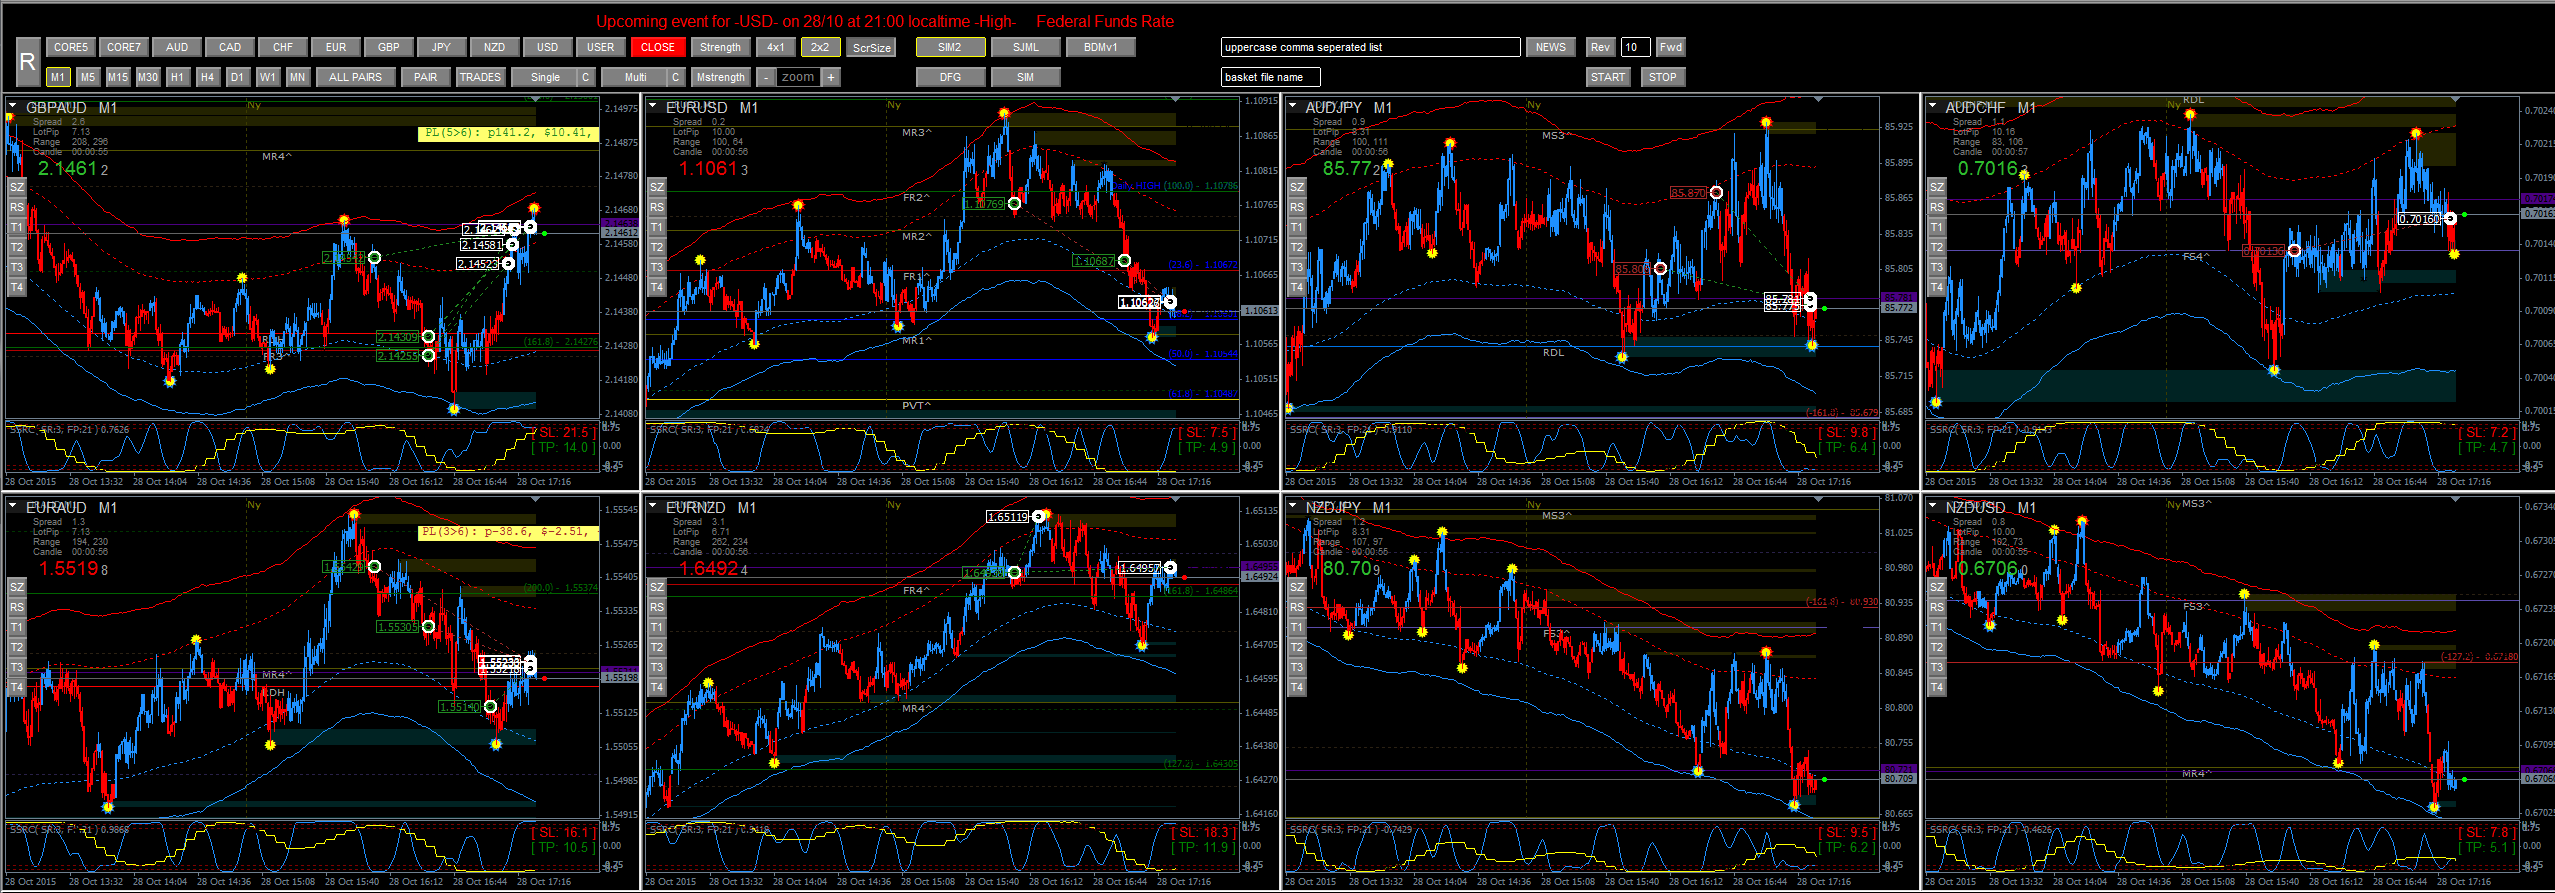Select the USD currency group

548,47
